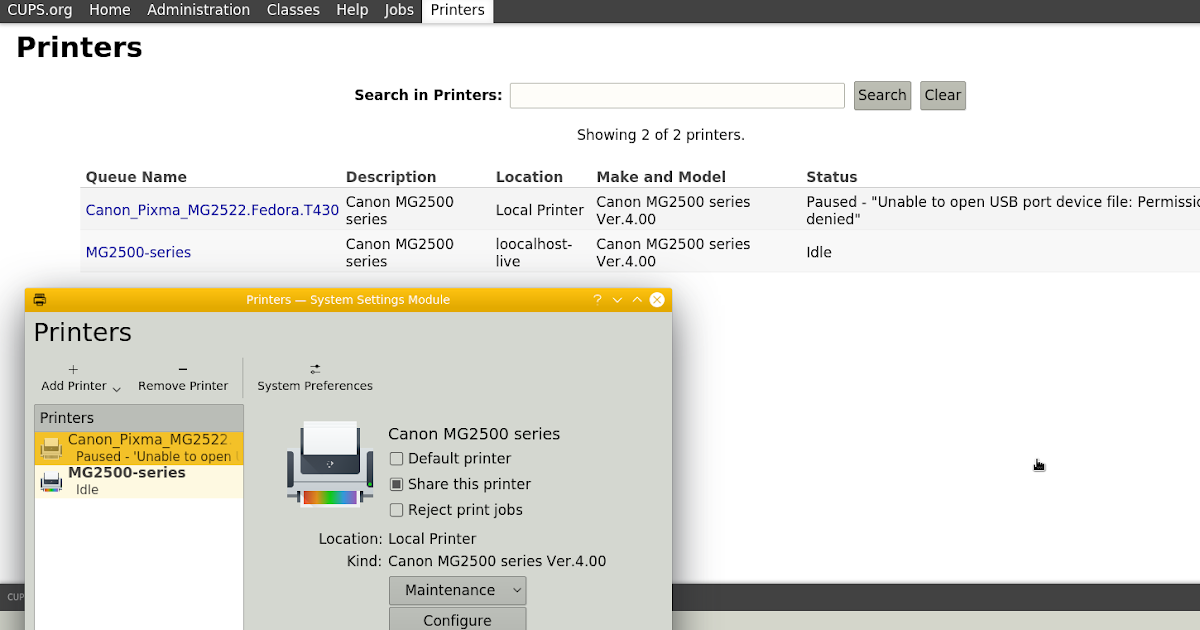Sort by Queue Name column header

coord(136,177)
